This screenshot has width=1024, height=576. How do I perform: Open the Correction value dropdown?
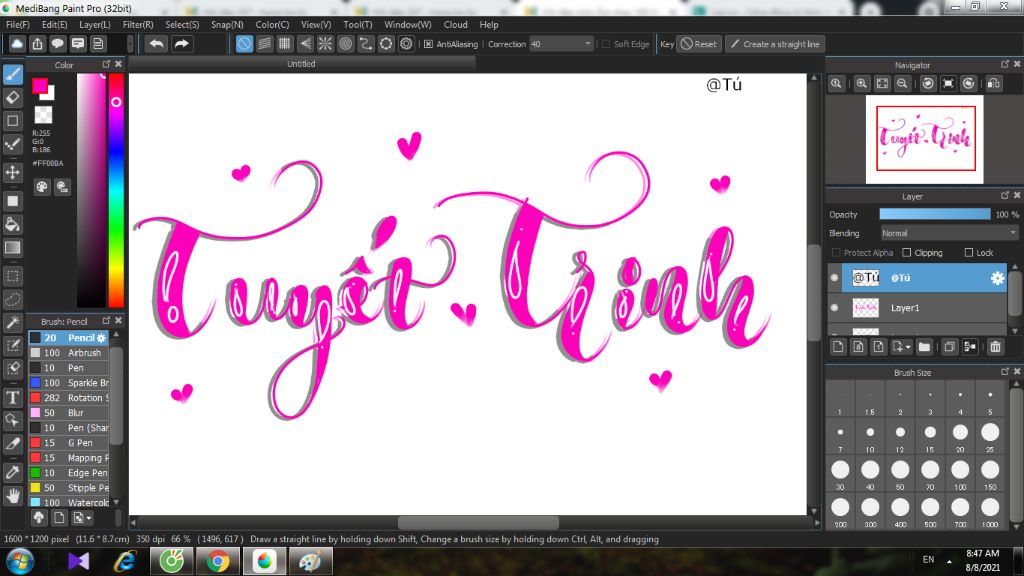coord(587,44)
